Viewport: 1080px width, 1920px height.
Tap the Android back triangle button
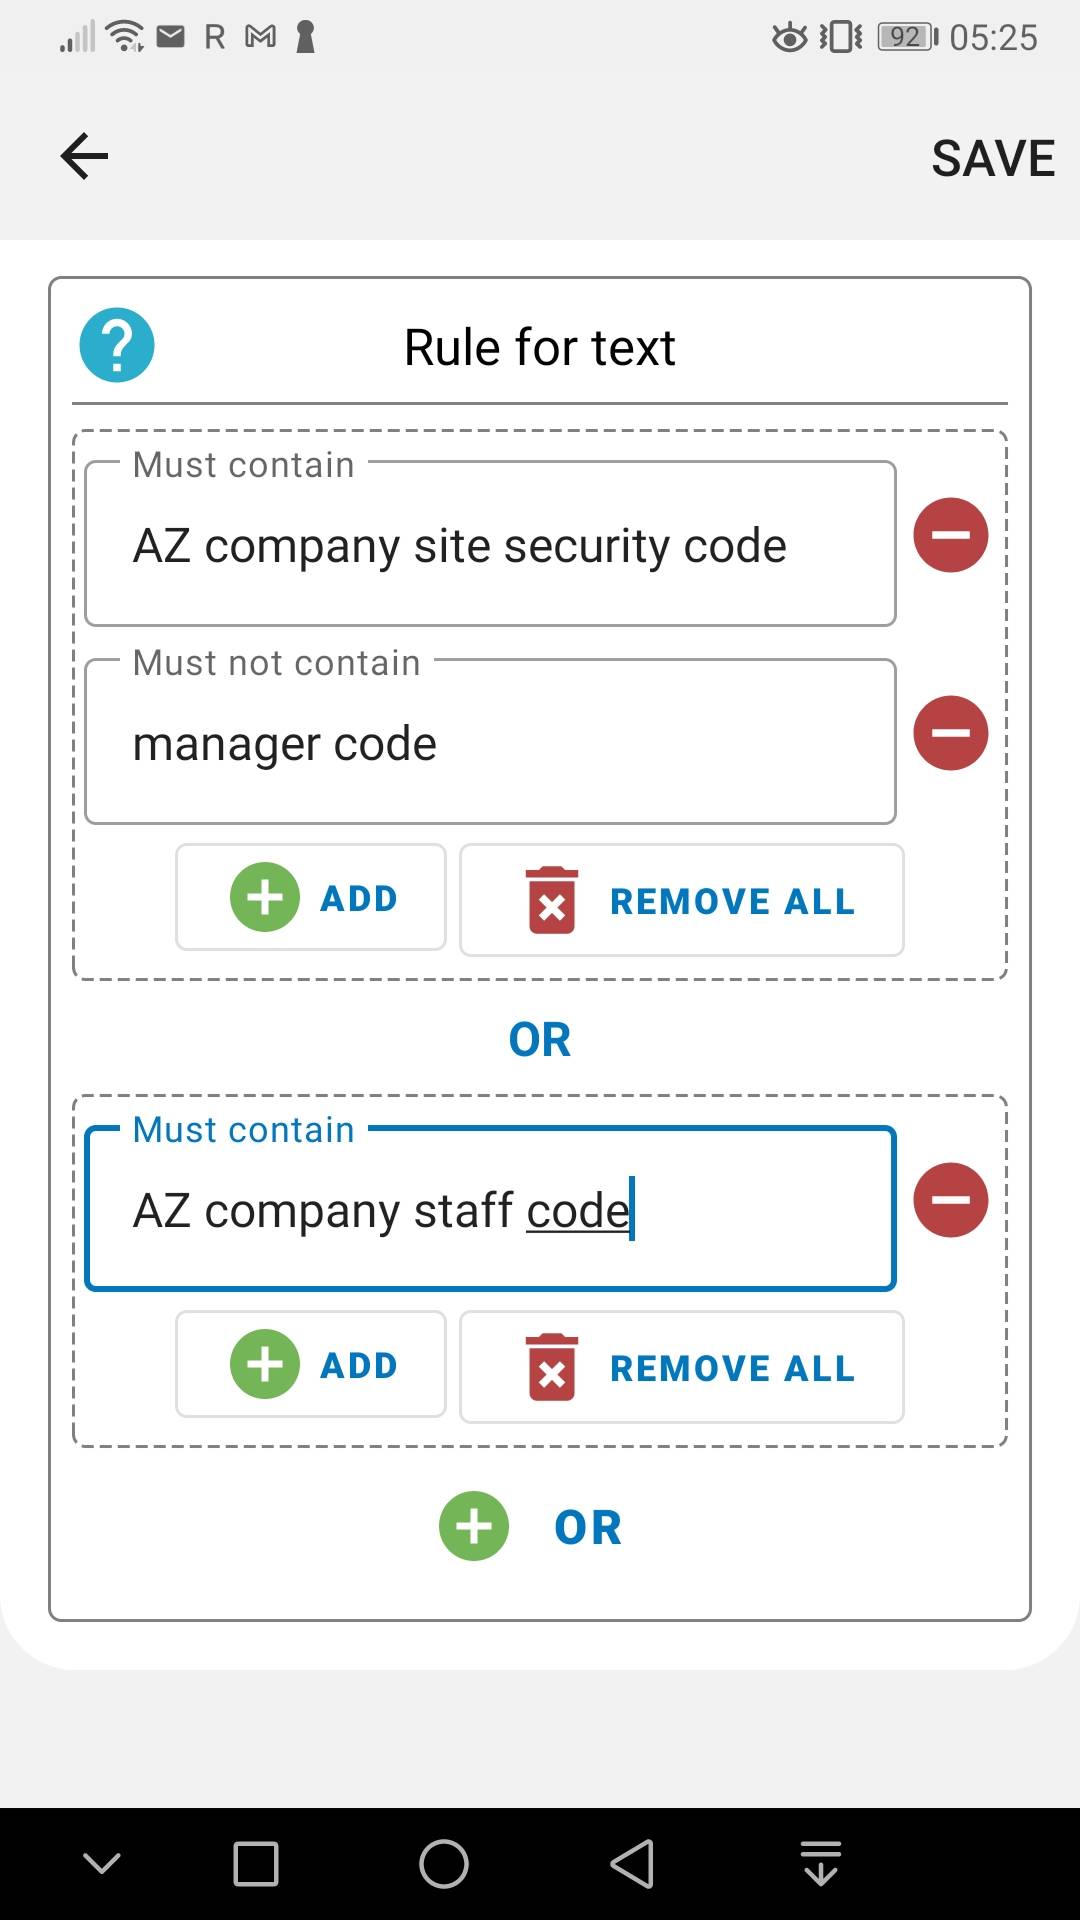pos(632,1864)
